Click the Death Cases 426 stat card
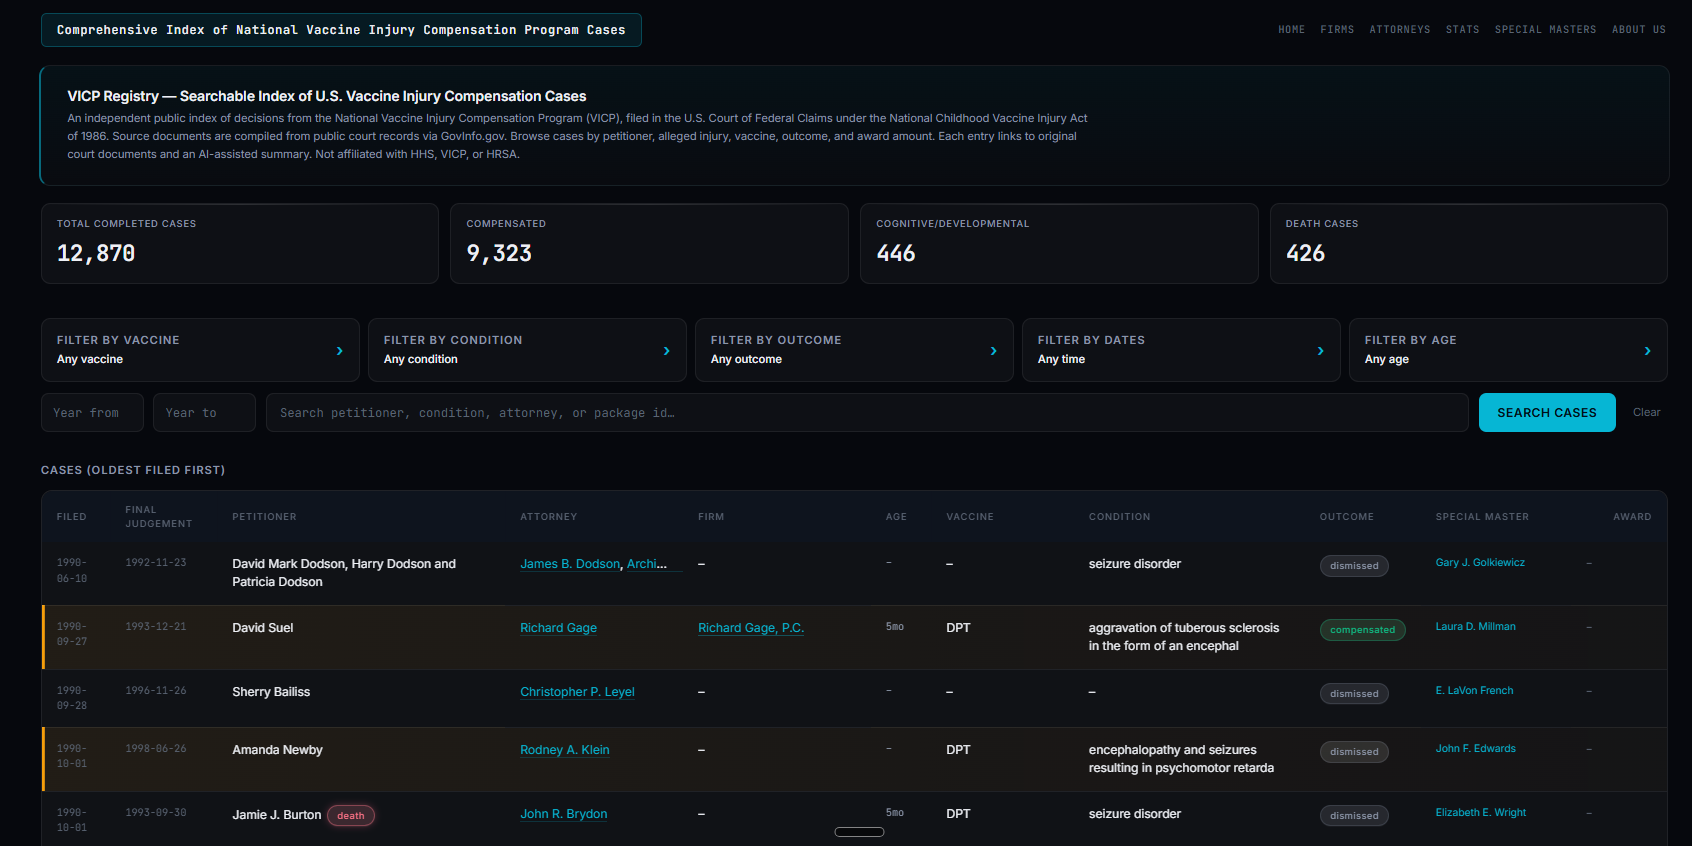 (1468, 244)
